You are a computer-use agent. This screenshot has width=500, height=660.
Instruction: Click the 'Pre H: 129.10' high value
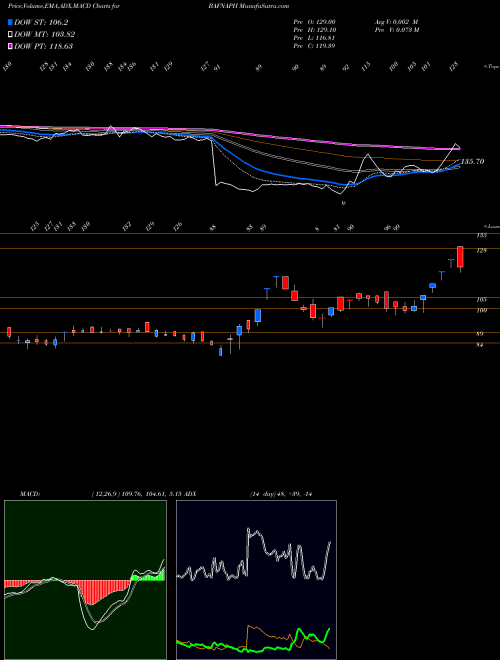point(314,30)
